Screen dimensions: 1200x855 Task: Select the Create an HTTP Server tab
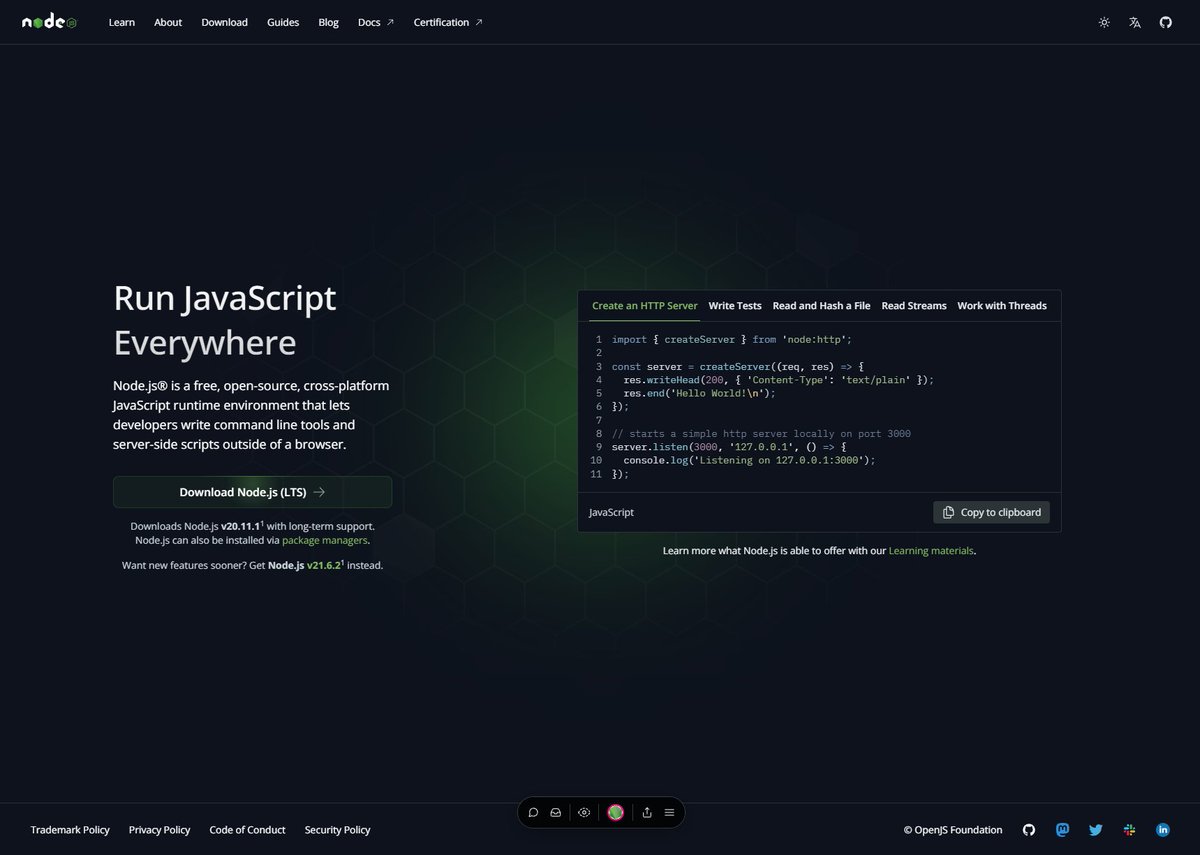[645, 306]
